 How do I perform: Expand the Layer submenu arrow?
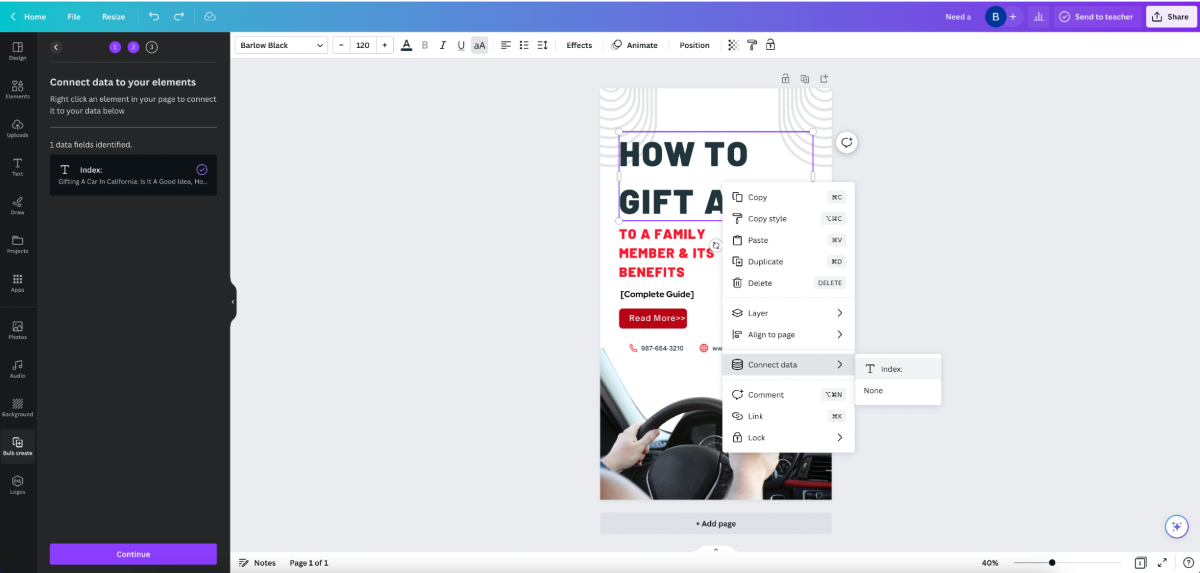click(840, 313)
